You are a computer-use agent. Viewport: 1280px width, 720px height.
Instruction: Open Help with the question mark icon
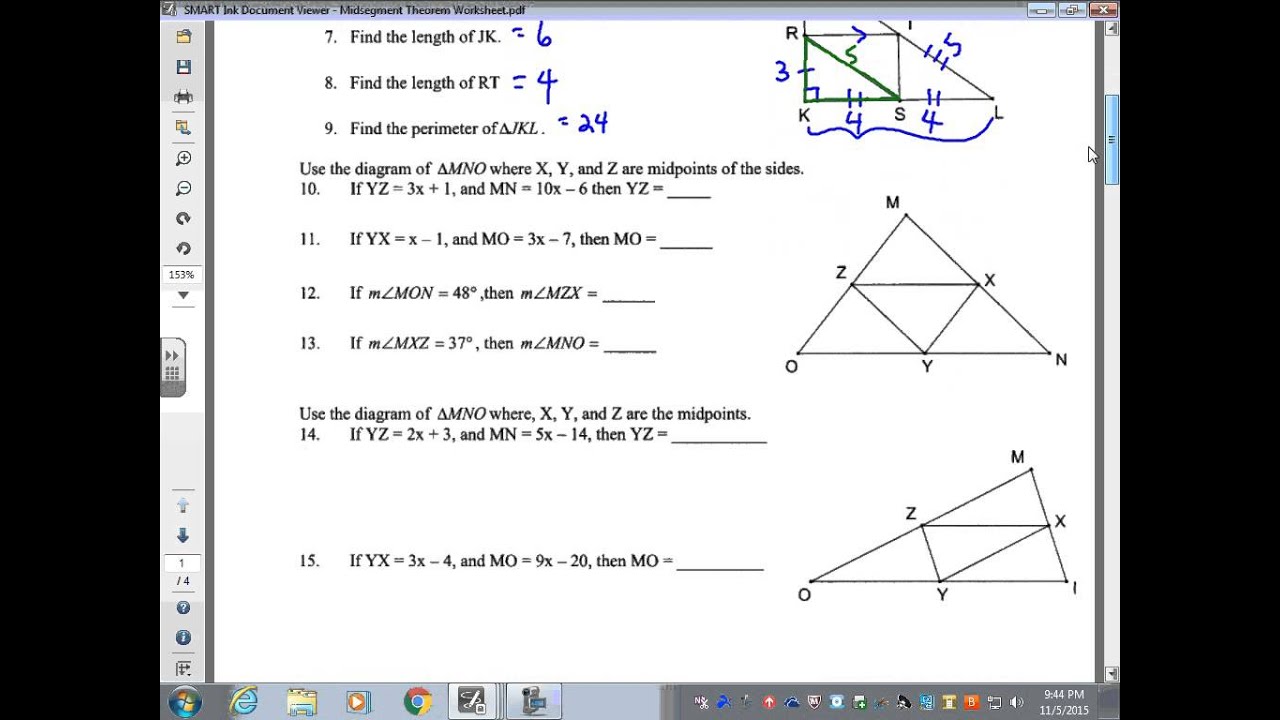click(x=183, y=607)
